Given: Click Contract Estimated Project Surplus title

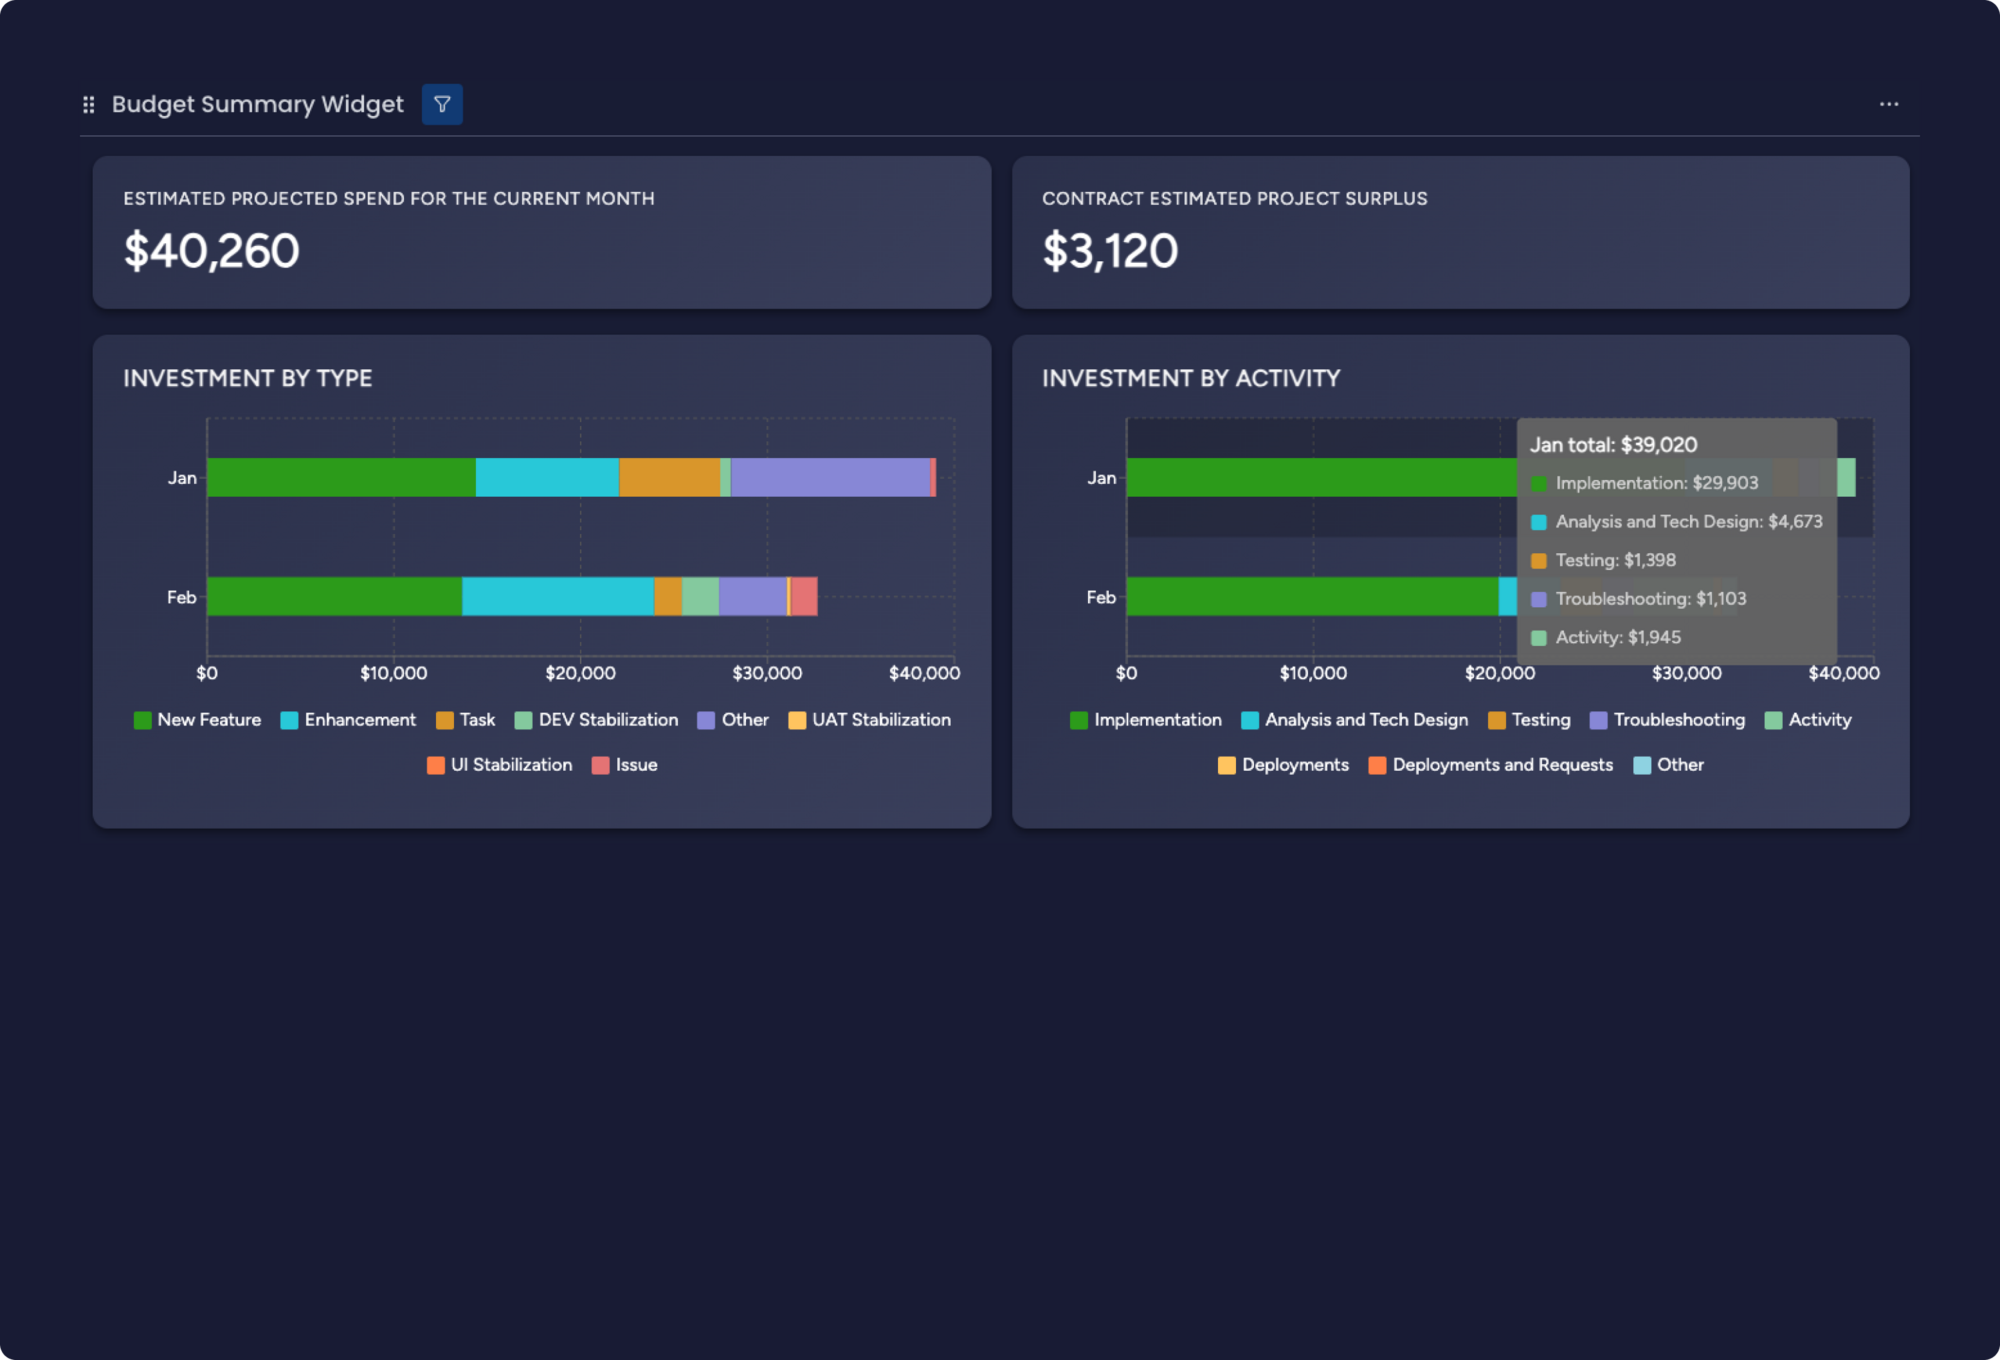Looking at the screenshot, I should pos(1235,198).
